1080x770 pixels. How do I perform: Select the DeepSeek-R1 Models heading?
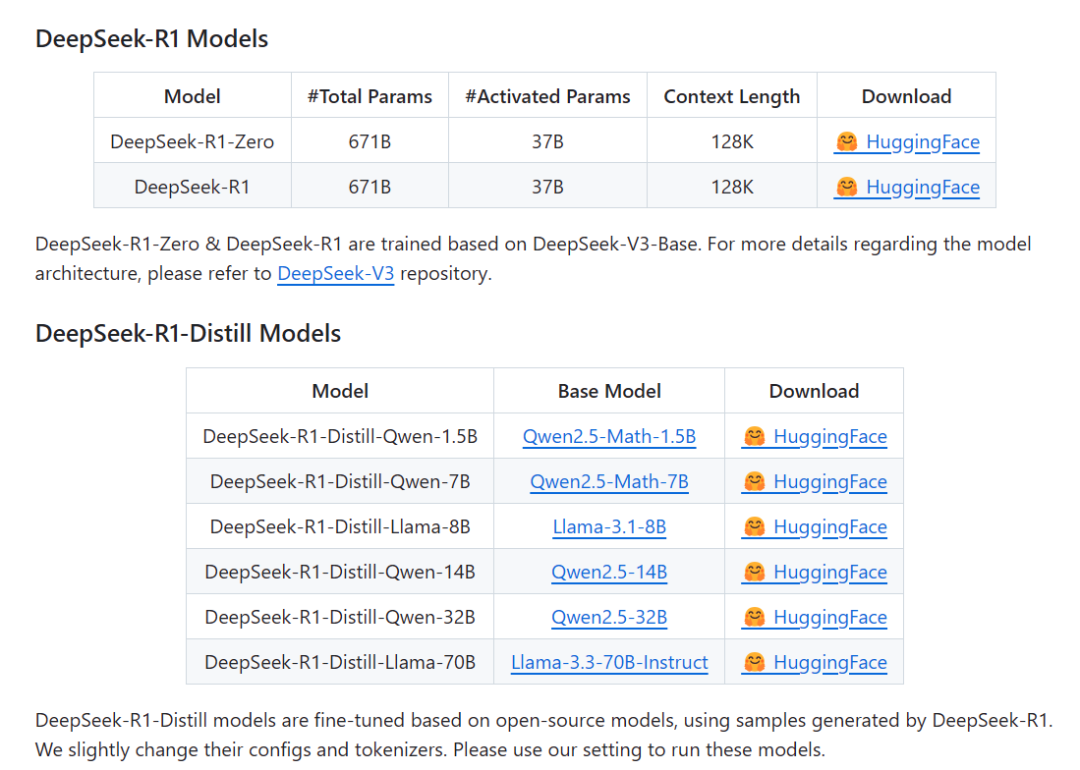(152, 39)
